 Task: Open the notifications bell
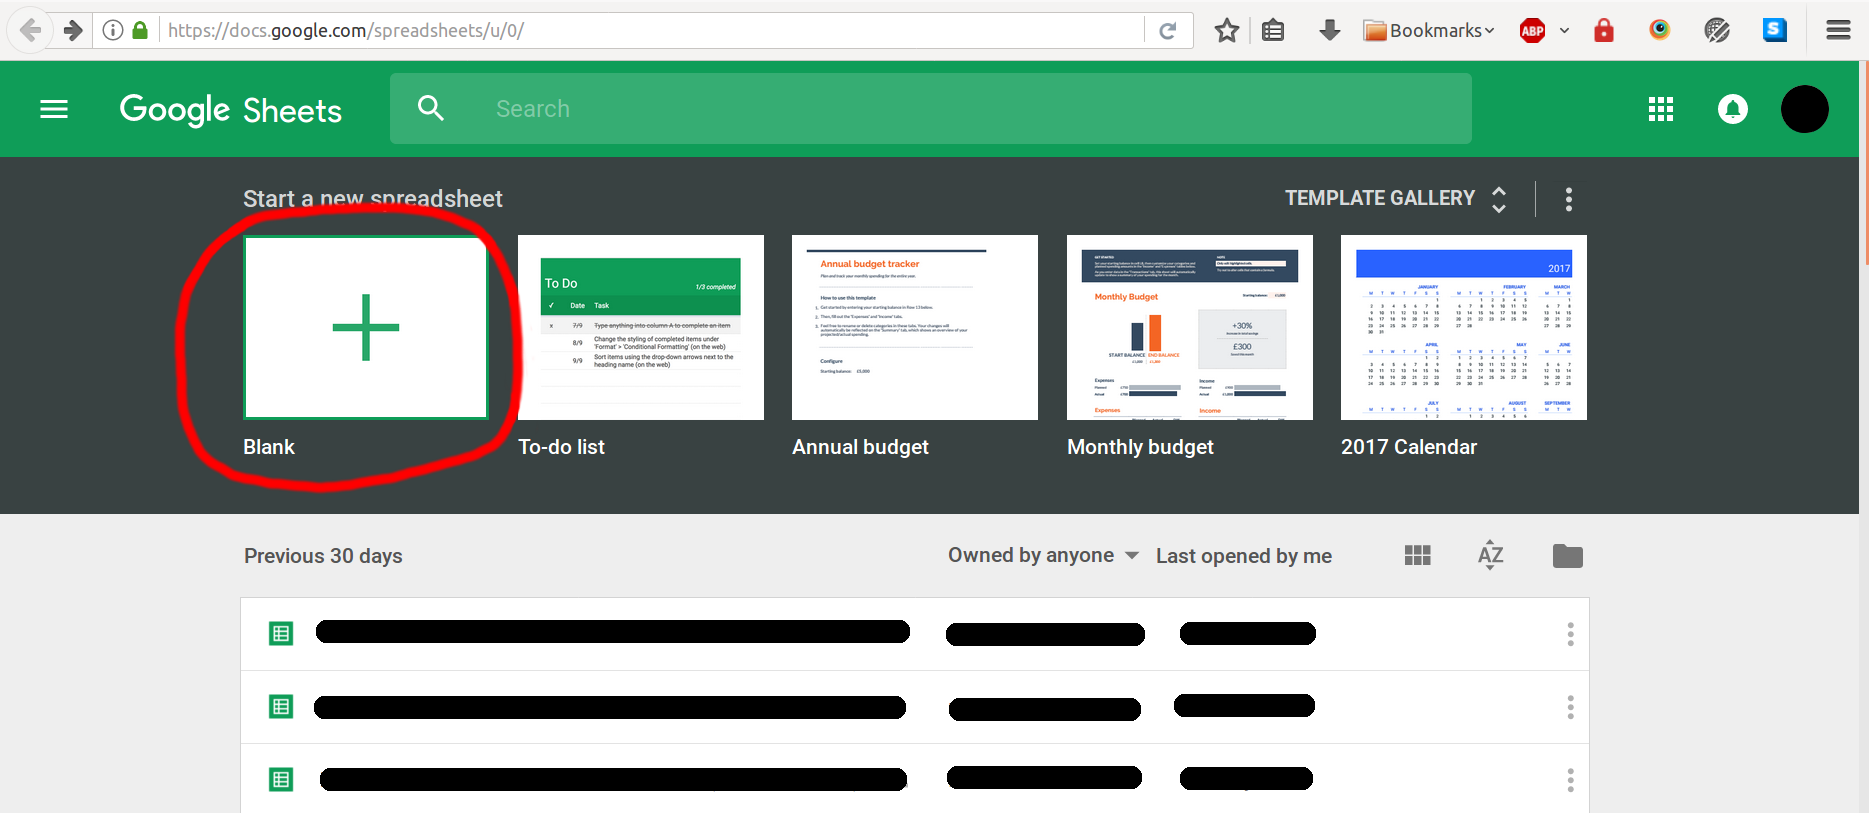[1733, 109]
